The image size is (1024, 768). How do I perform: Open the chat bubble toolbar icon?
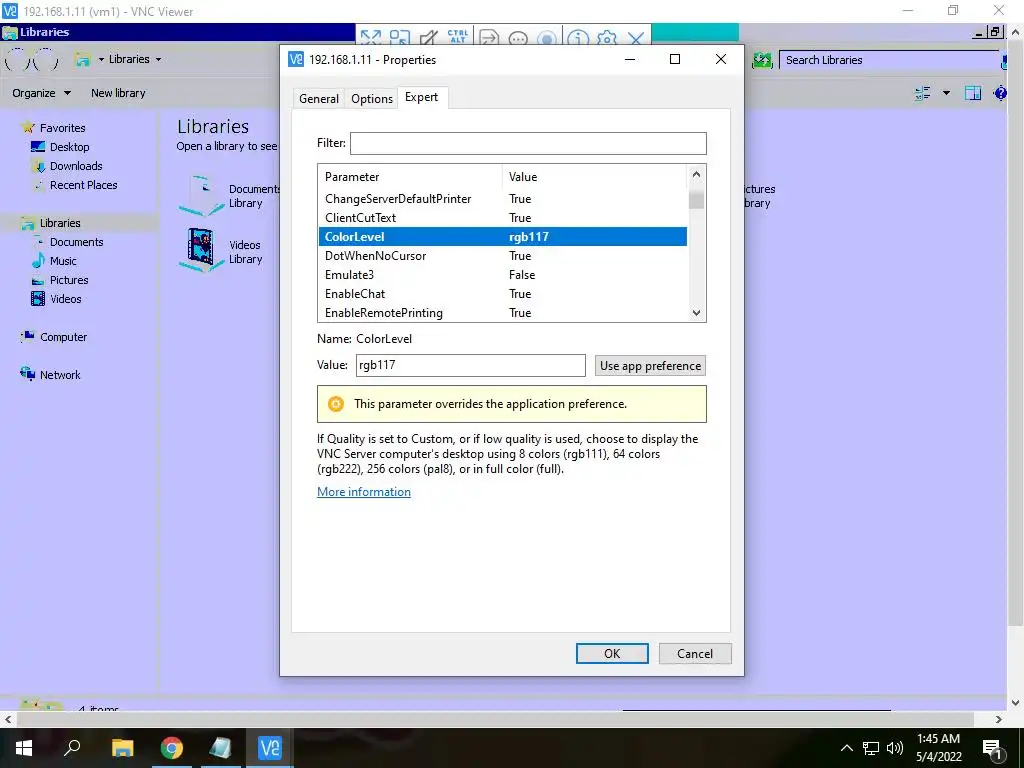[x=518, y=38]
